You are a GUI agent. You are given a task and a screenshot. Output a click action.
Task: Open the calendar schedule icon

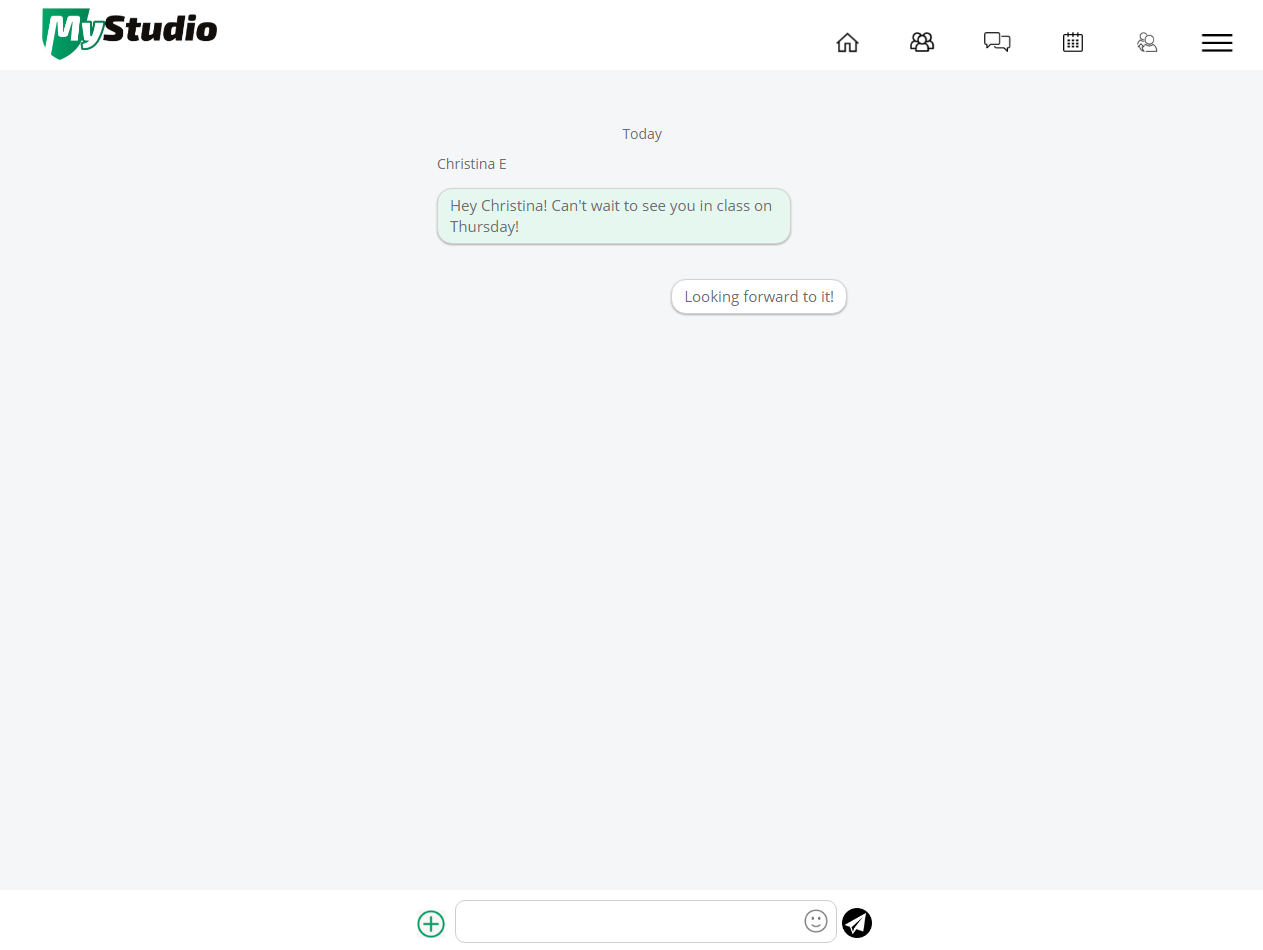(1073, 42)
